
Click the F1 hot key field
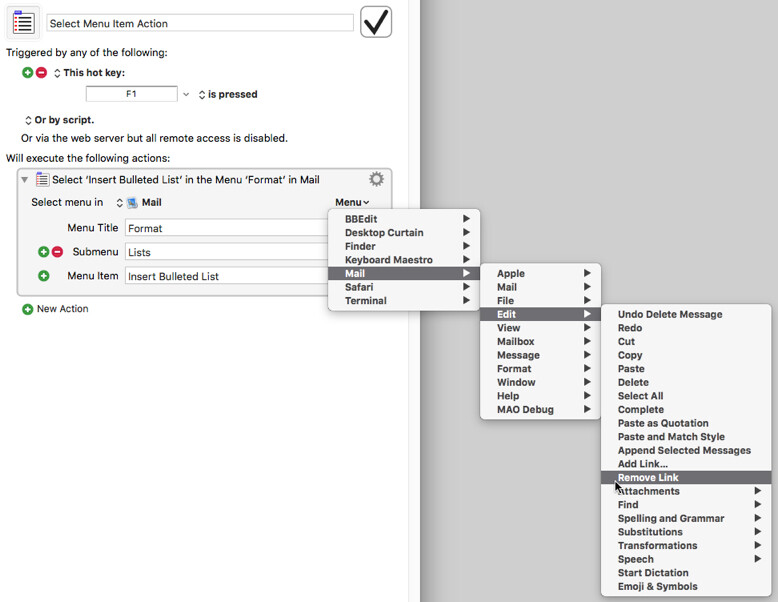pyautogui.click(x=131, y=94)
